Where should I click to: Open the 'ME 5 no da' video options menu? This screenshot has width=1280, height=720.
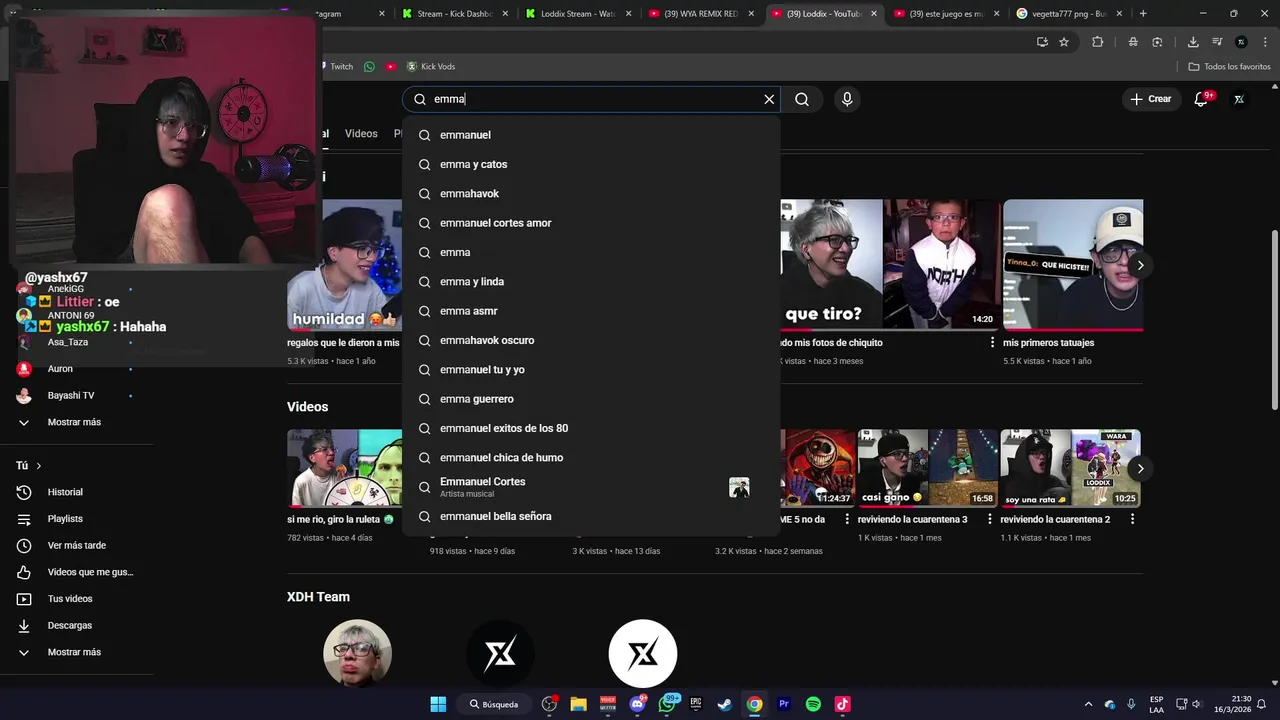tap(847, 519)
